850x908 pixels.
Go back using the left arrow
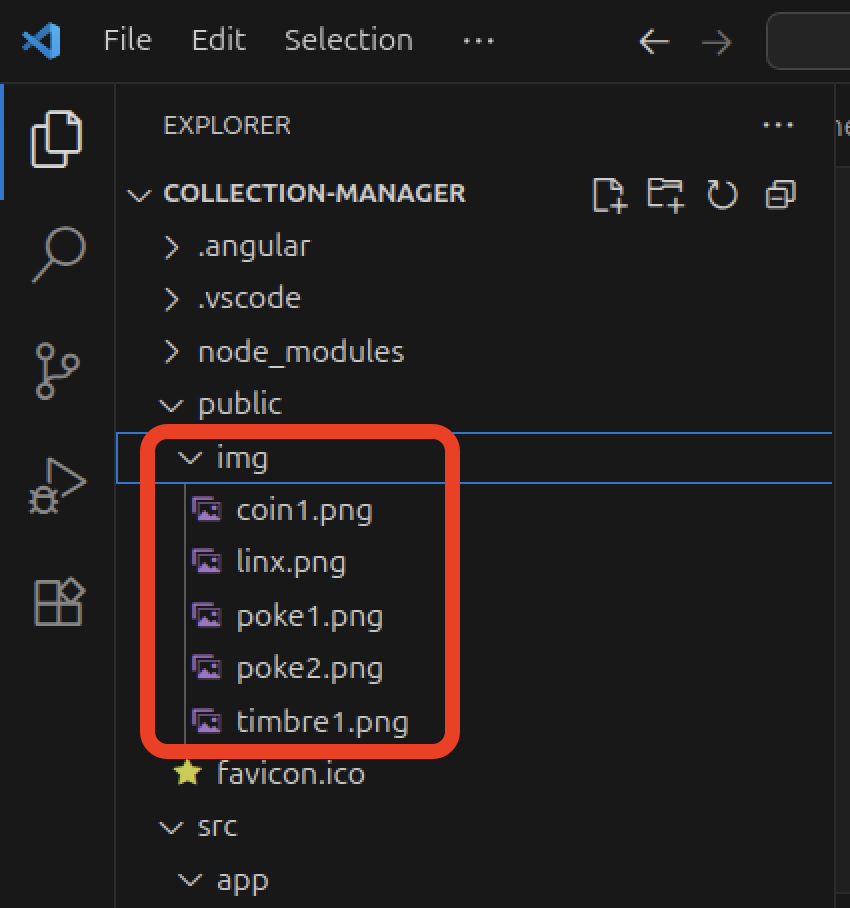click(654, 41)
